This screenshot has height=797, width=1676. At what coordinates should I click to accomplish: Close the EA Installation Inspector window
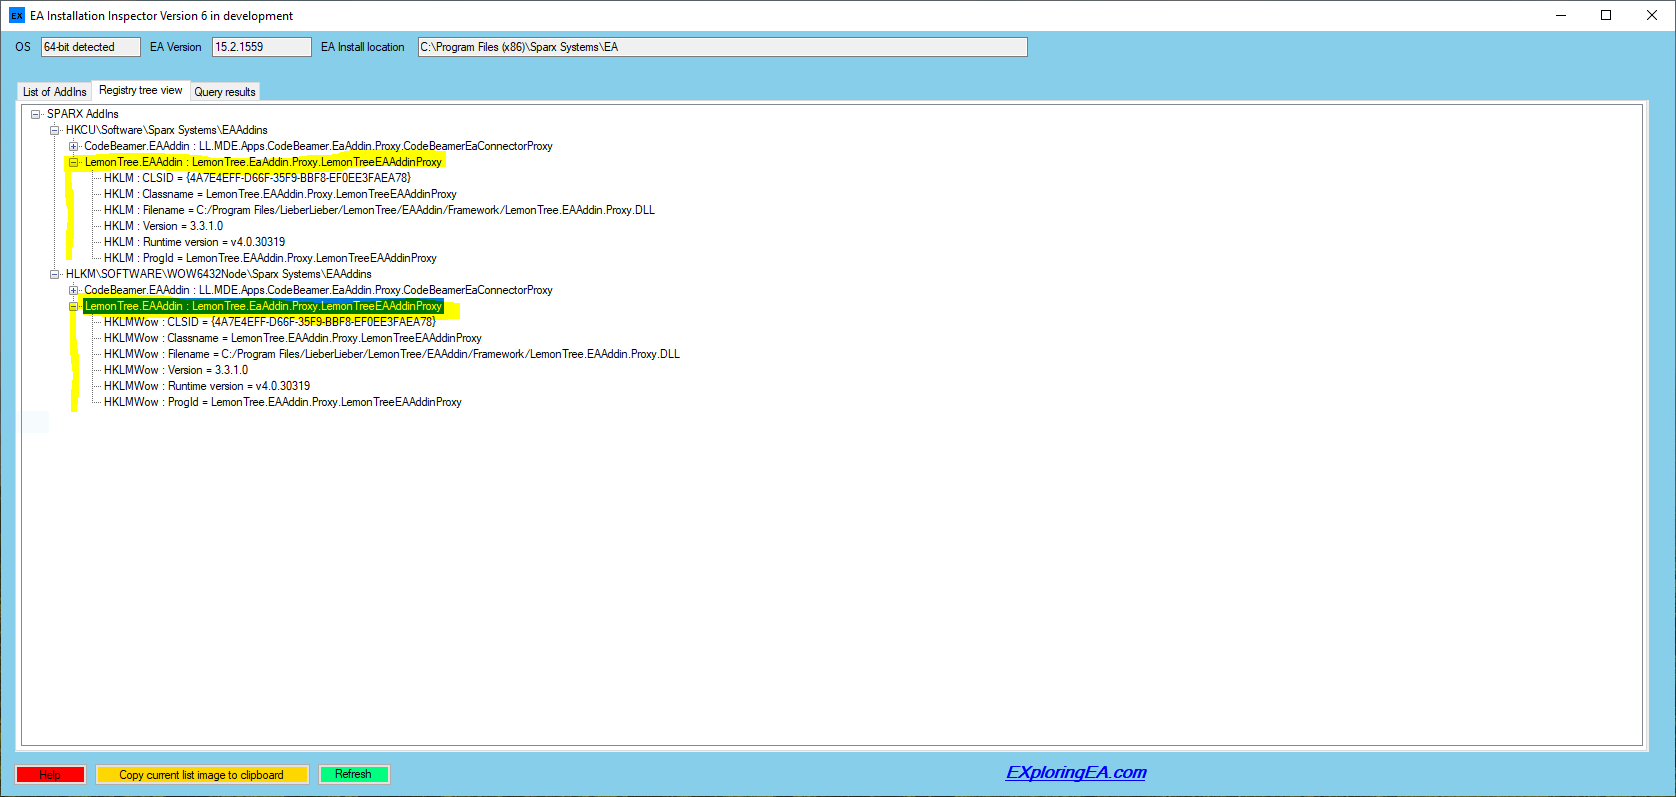[1652, 15]
